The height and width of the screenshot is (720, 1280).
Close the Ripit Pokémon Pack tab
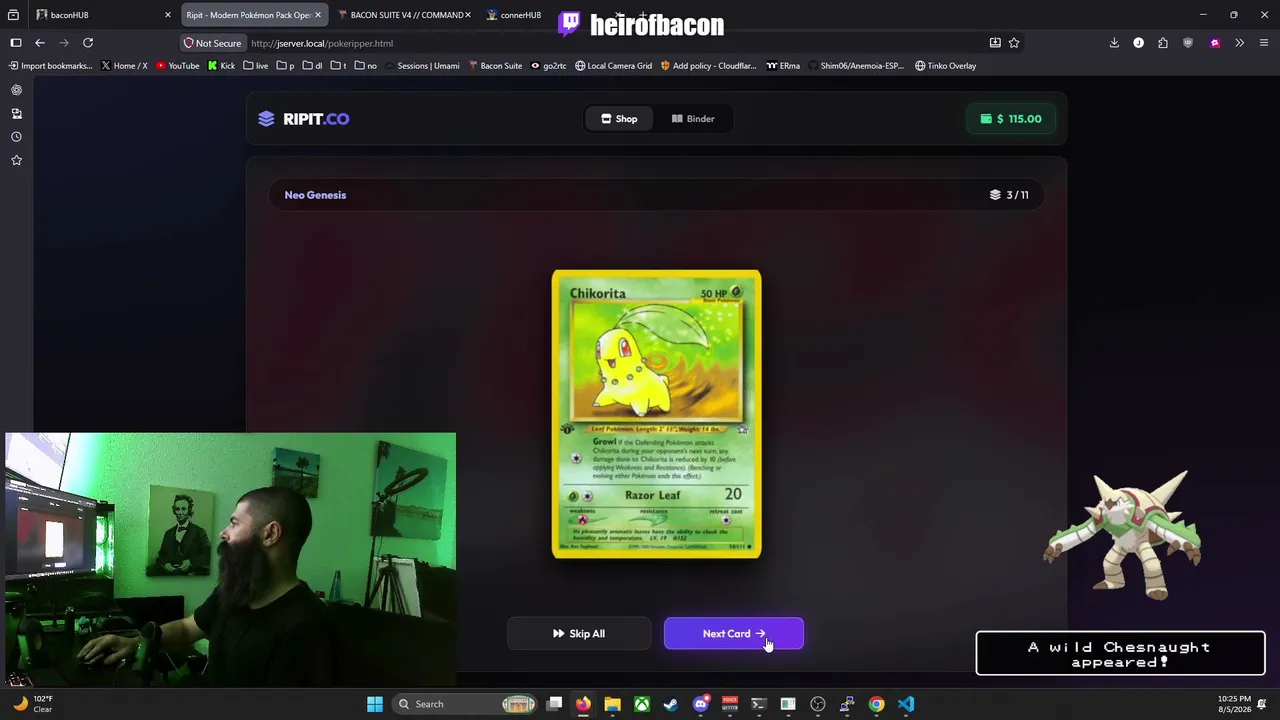coord(318,15)
